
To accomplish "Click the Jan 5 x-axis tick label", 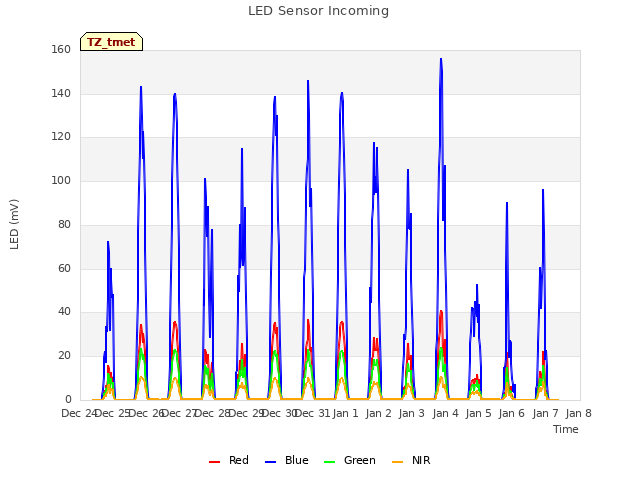I will 478,413.
